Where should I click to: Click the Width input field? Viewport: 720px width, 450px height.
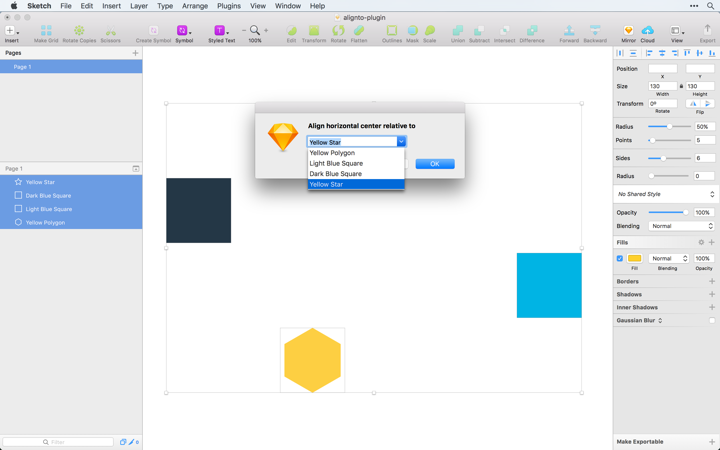tap(663, 86)
